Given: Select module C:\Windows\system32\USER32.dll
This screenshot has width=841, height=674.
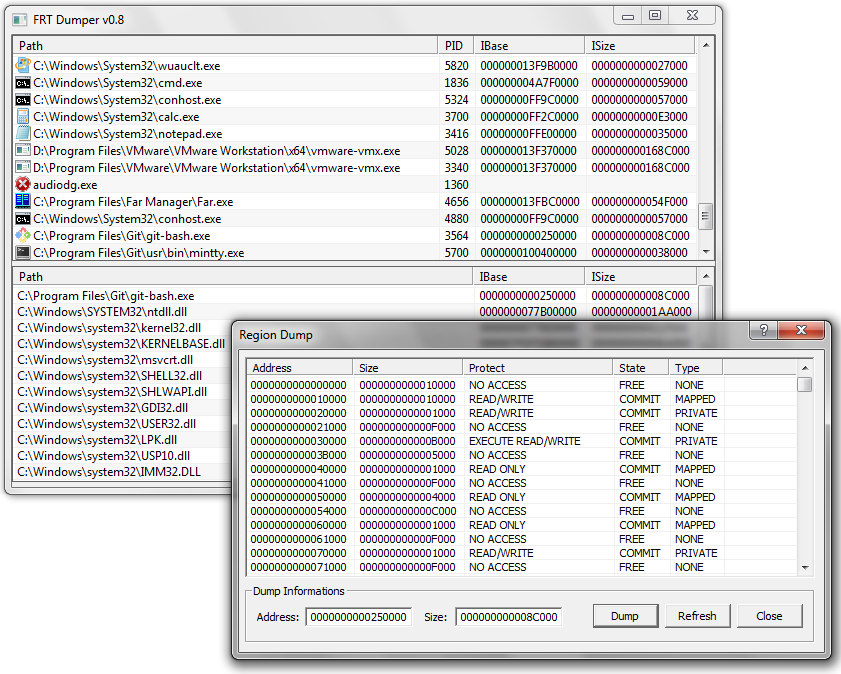Looking at the screenshot, I should pyautogui.click(x=107, y=424).
